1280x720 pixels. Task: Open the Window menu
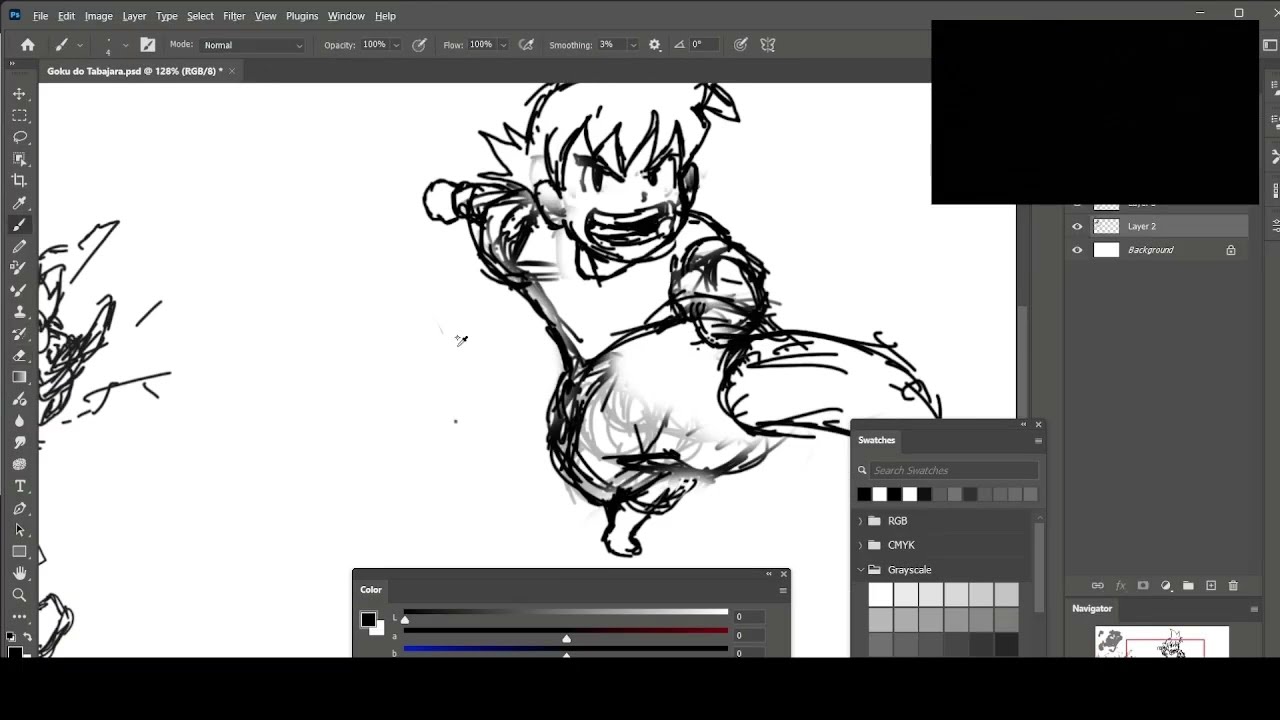346,16
